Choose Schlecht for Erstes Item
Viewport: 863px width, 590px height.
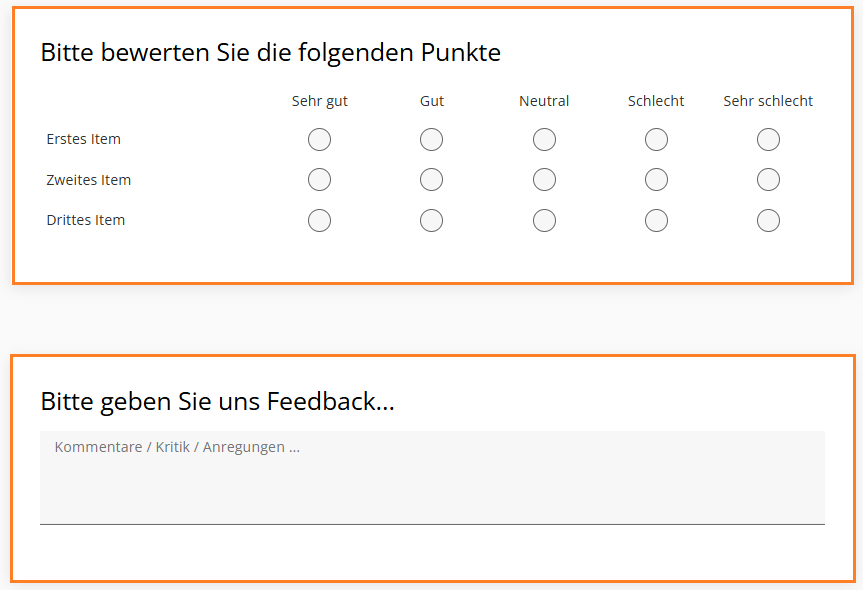click(656, 140)
